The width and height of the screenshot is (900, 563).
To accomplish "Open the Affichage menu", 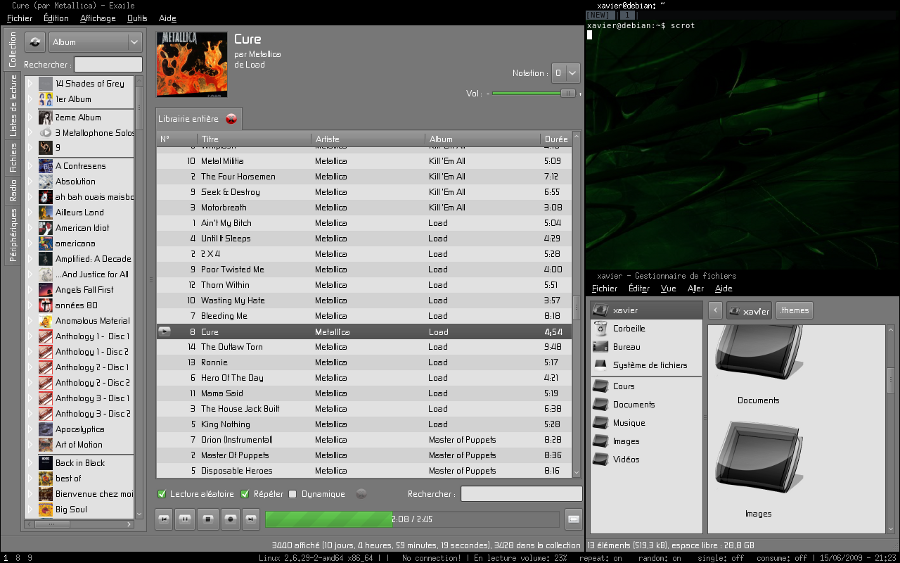I will (98, 18).
